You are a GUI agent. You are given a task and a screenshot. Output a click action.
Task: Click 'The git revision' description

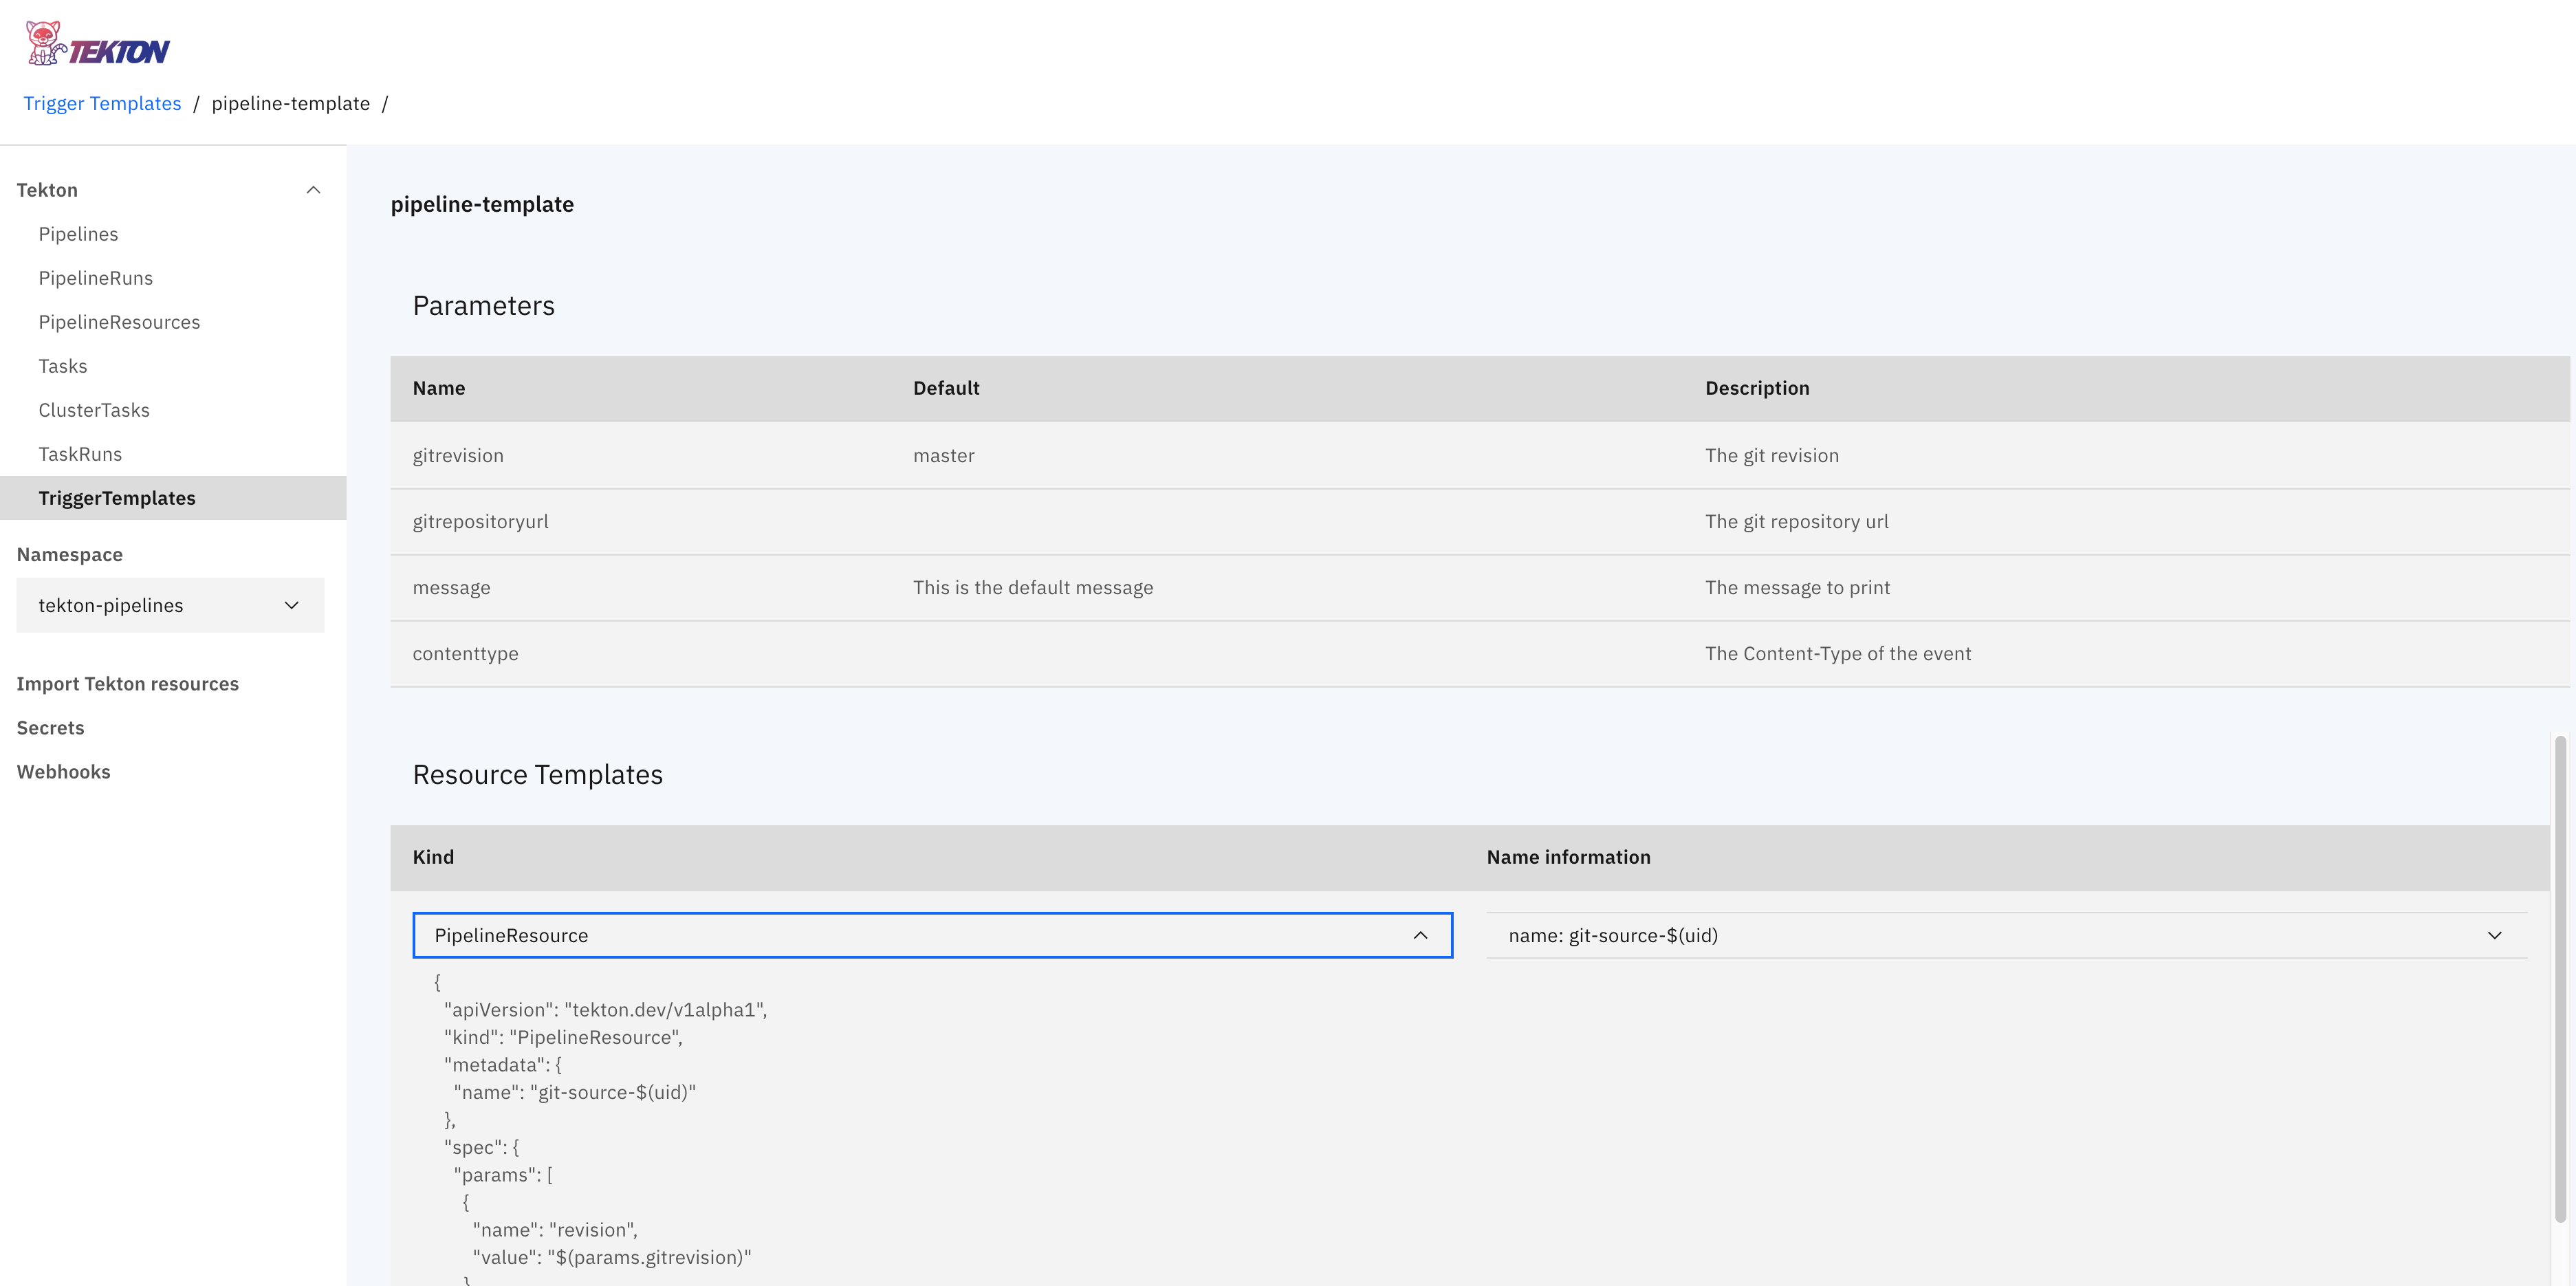[x=1772, y=456]
